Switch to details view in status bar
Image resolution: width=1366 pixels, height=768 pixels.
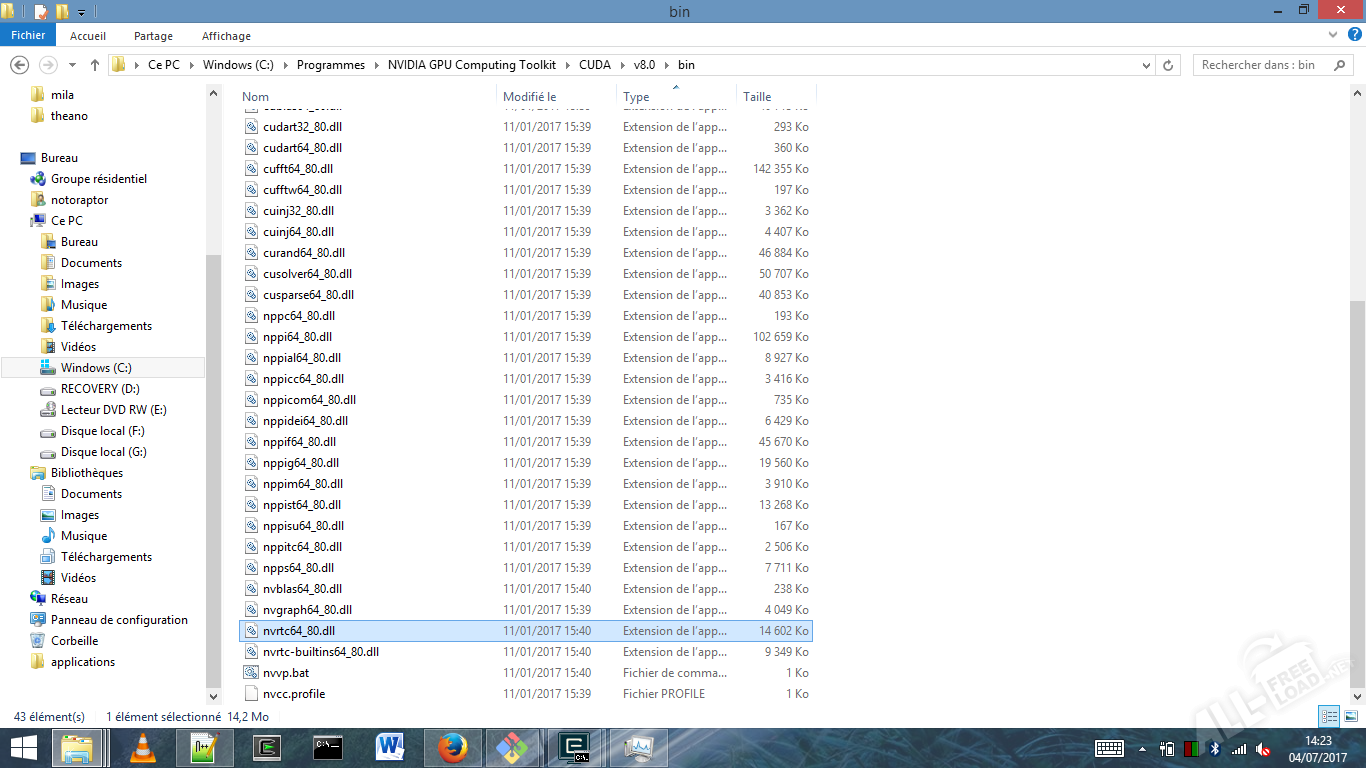tap(1329, 716)
